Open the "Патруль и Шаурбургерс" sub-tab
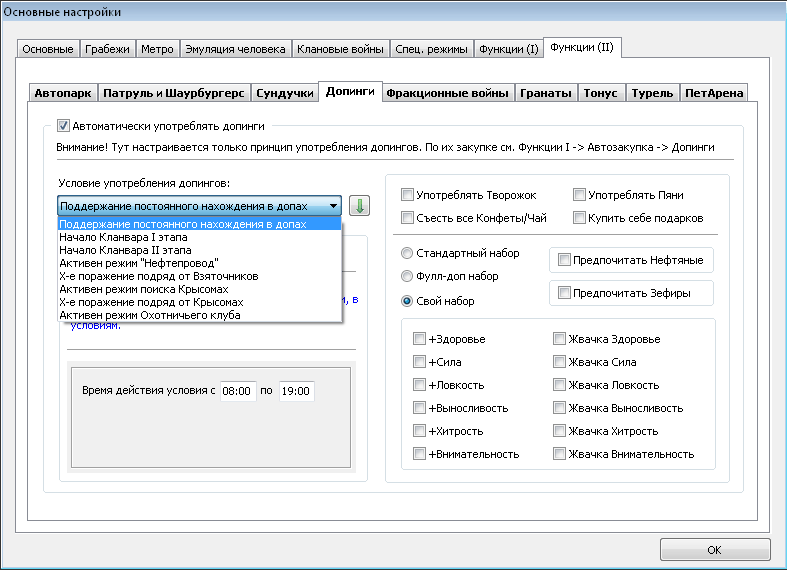Image resolution: width=787 pixels, height=570 pixels. [x=174, y=93]
